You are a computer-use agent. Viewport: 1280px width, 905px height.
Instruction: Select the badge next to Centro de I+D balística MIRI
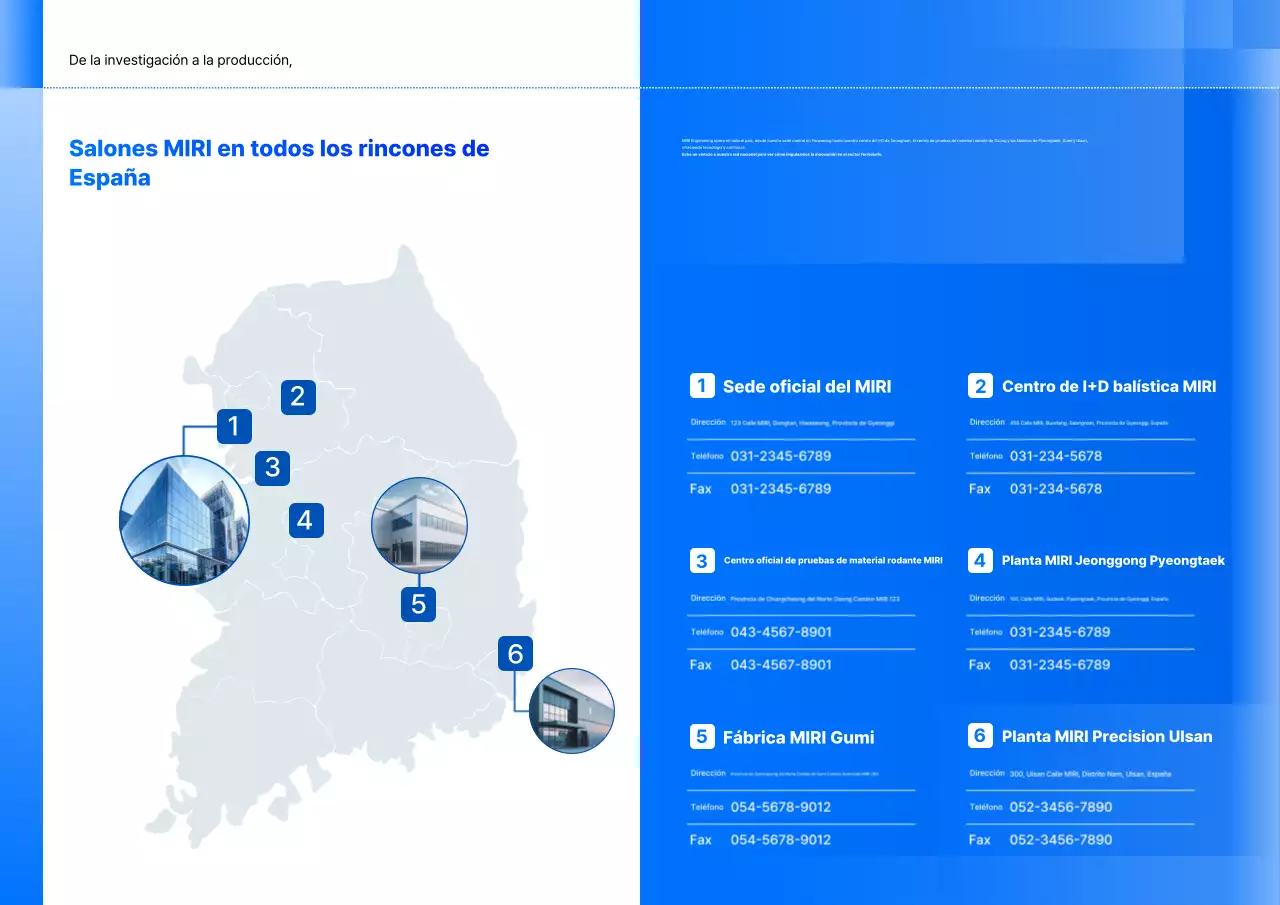(980, 386)
